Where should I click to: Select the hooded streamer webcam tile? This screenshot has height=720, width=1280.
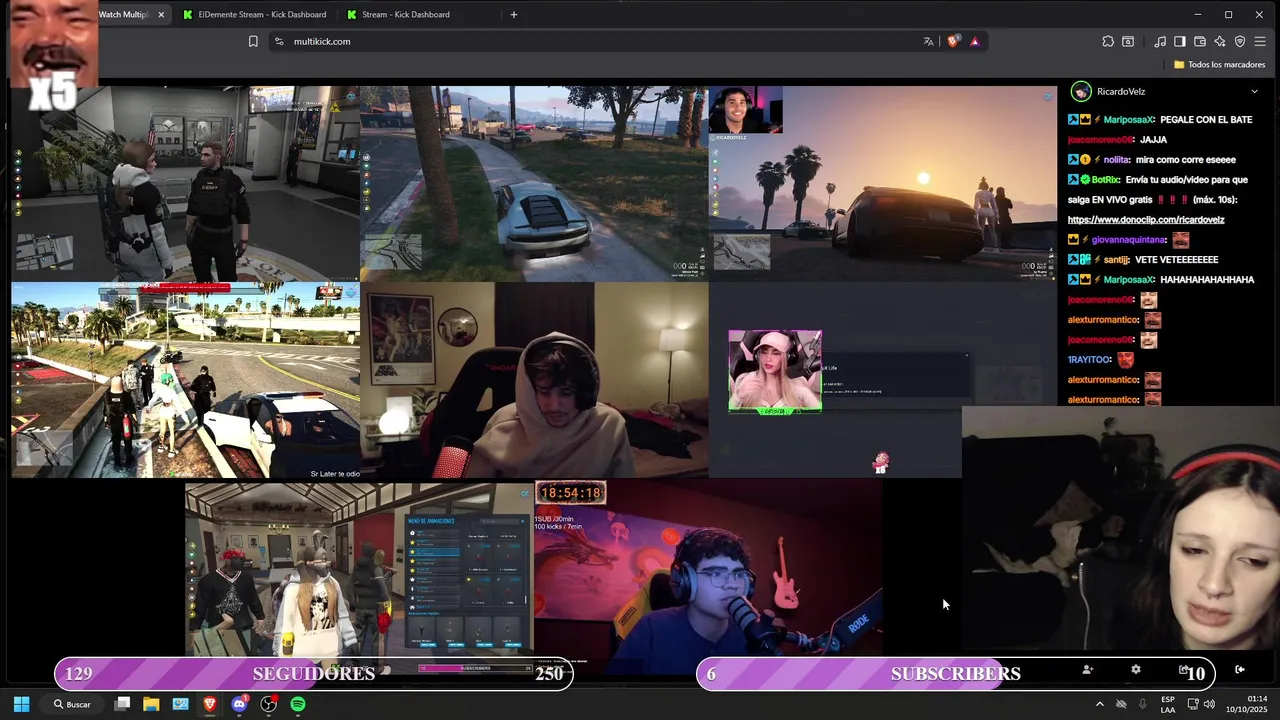(x=534, y=380)
